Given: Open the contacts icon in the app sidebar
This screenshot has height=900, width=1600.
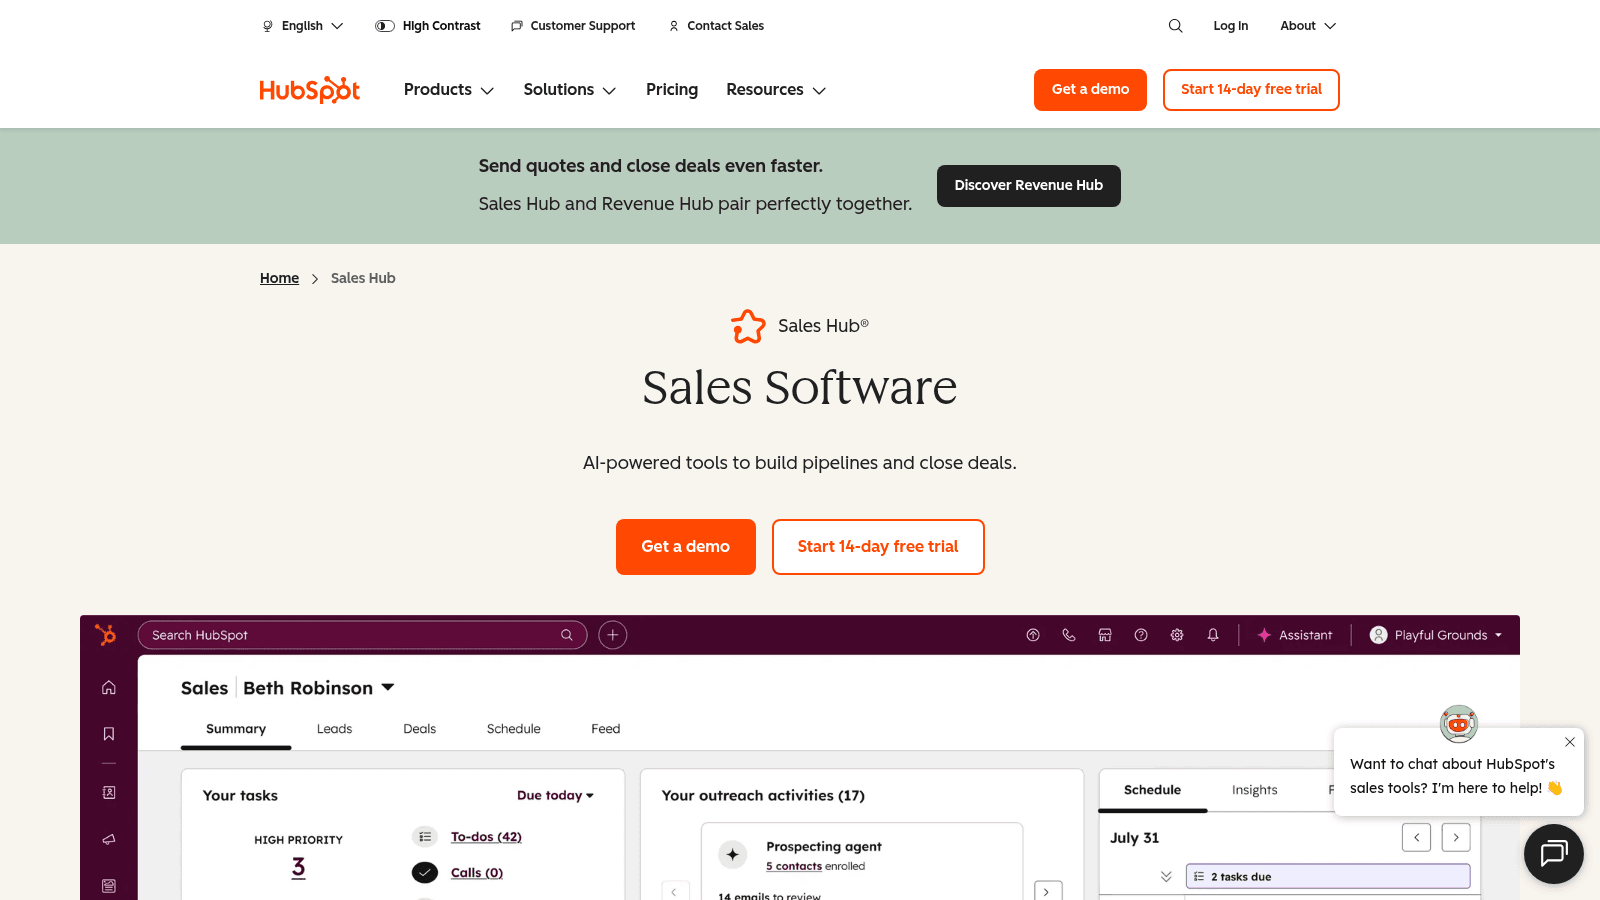Looking at the screenshot, I should click(109, 792).
